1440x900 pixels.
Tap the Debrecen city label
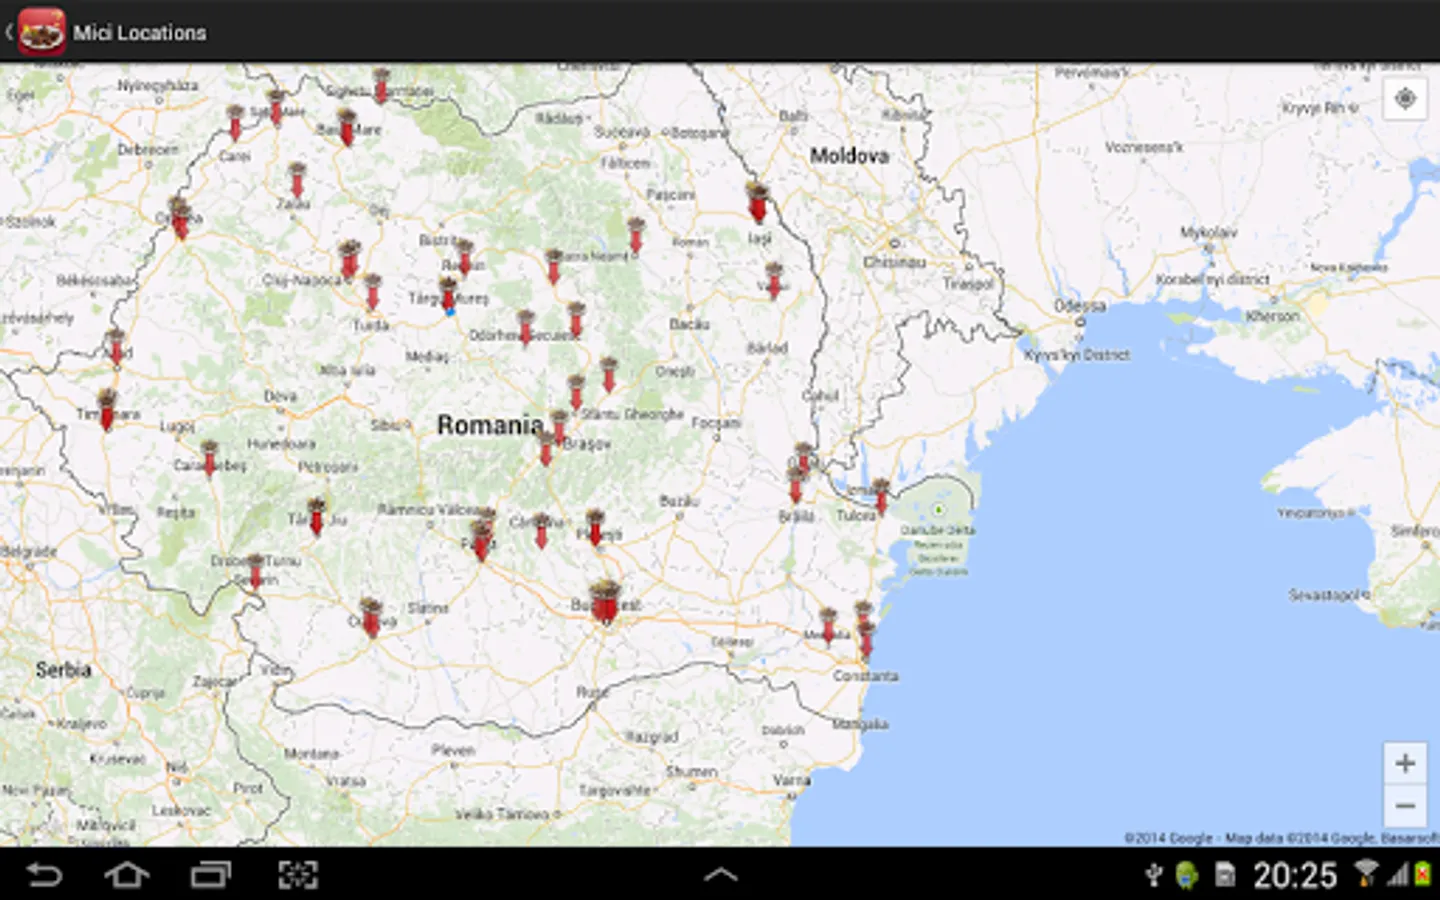[148, 149]
